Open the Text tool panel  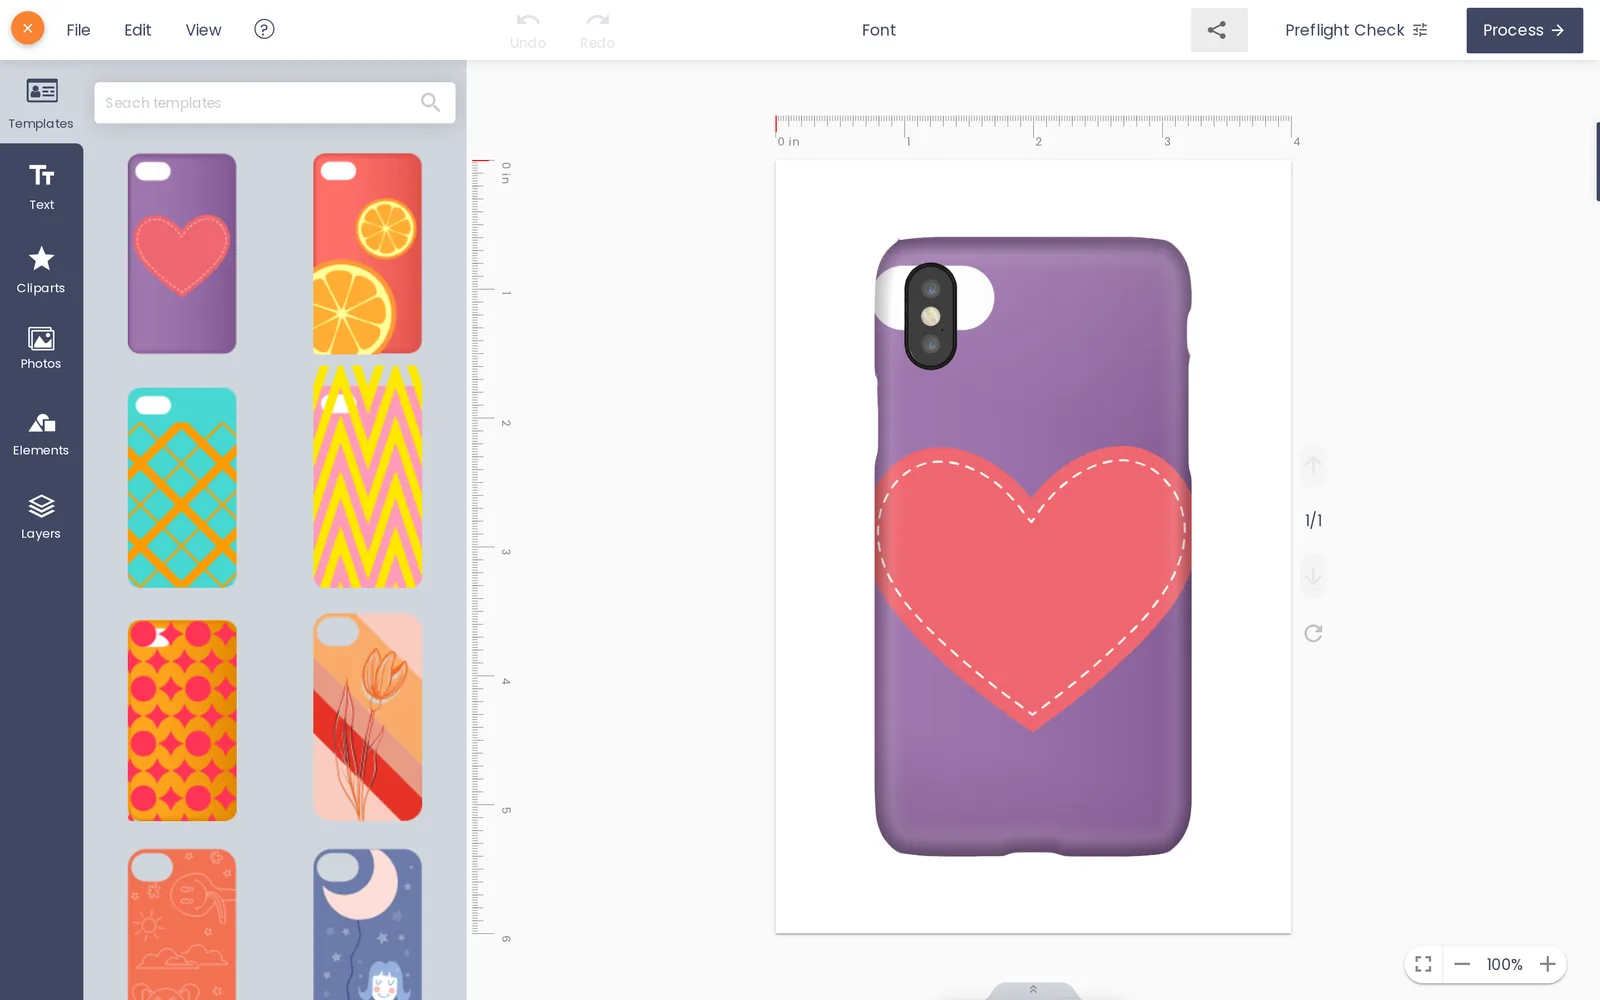pos(41,187)
